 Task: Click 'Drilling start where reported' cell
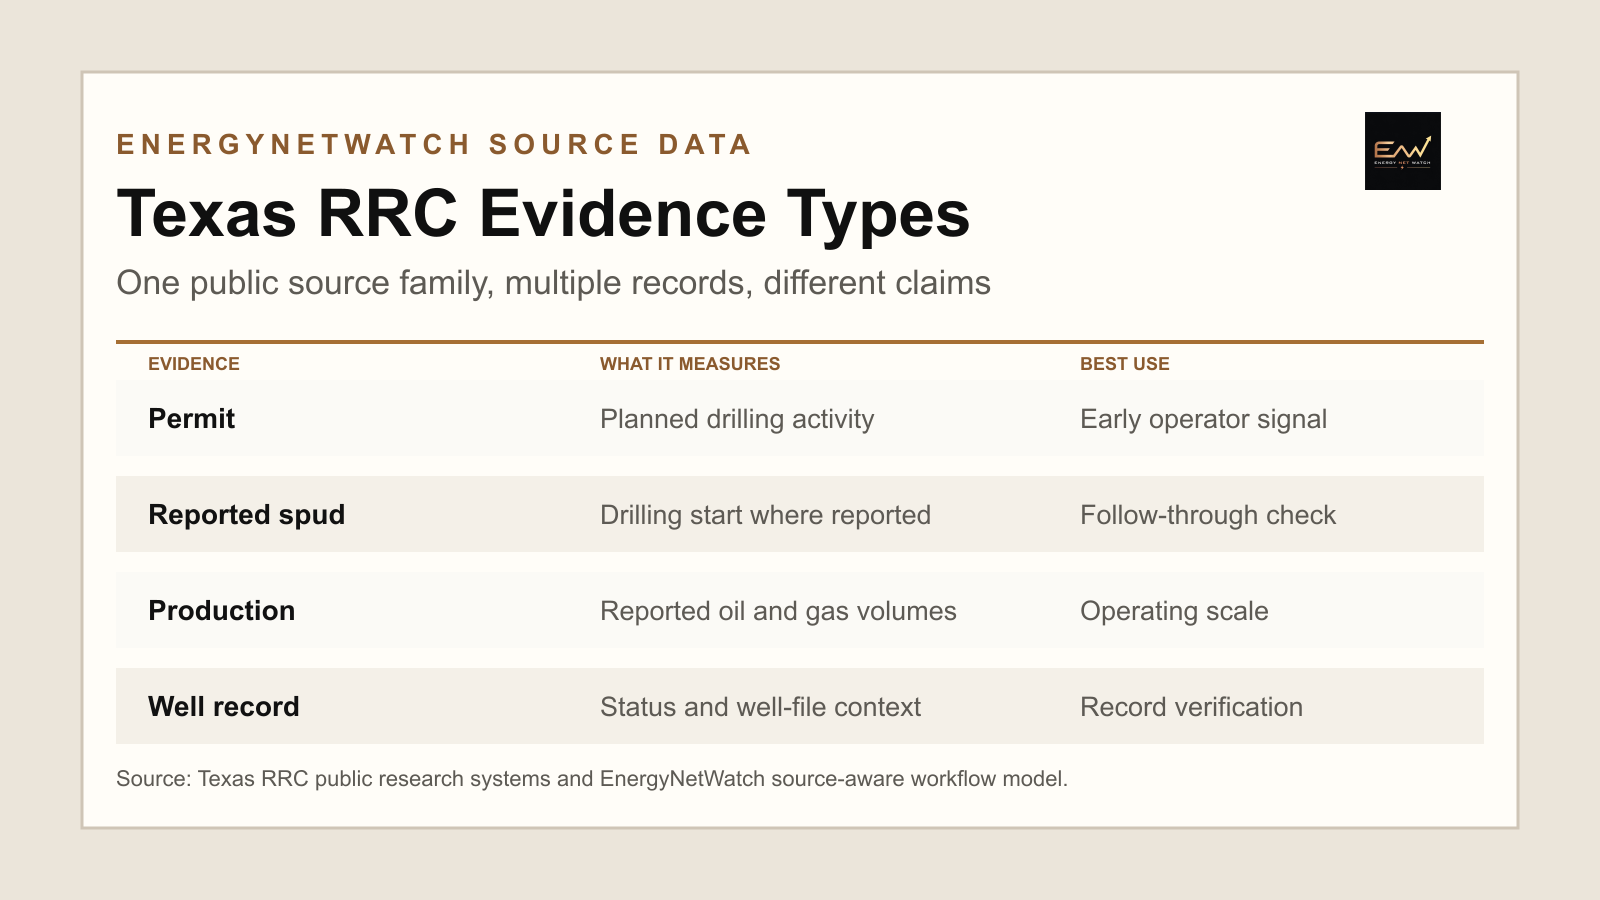click(765, 515)
